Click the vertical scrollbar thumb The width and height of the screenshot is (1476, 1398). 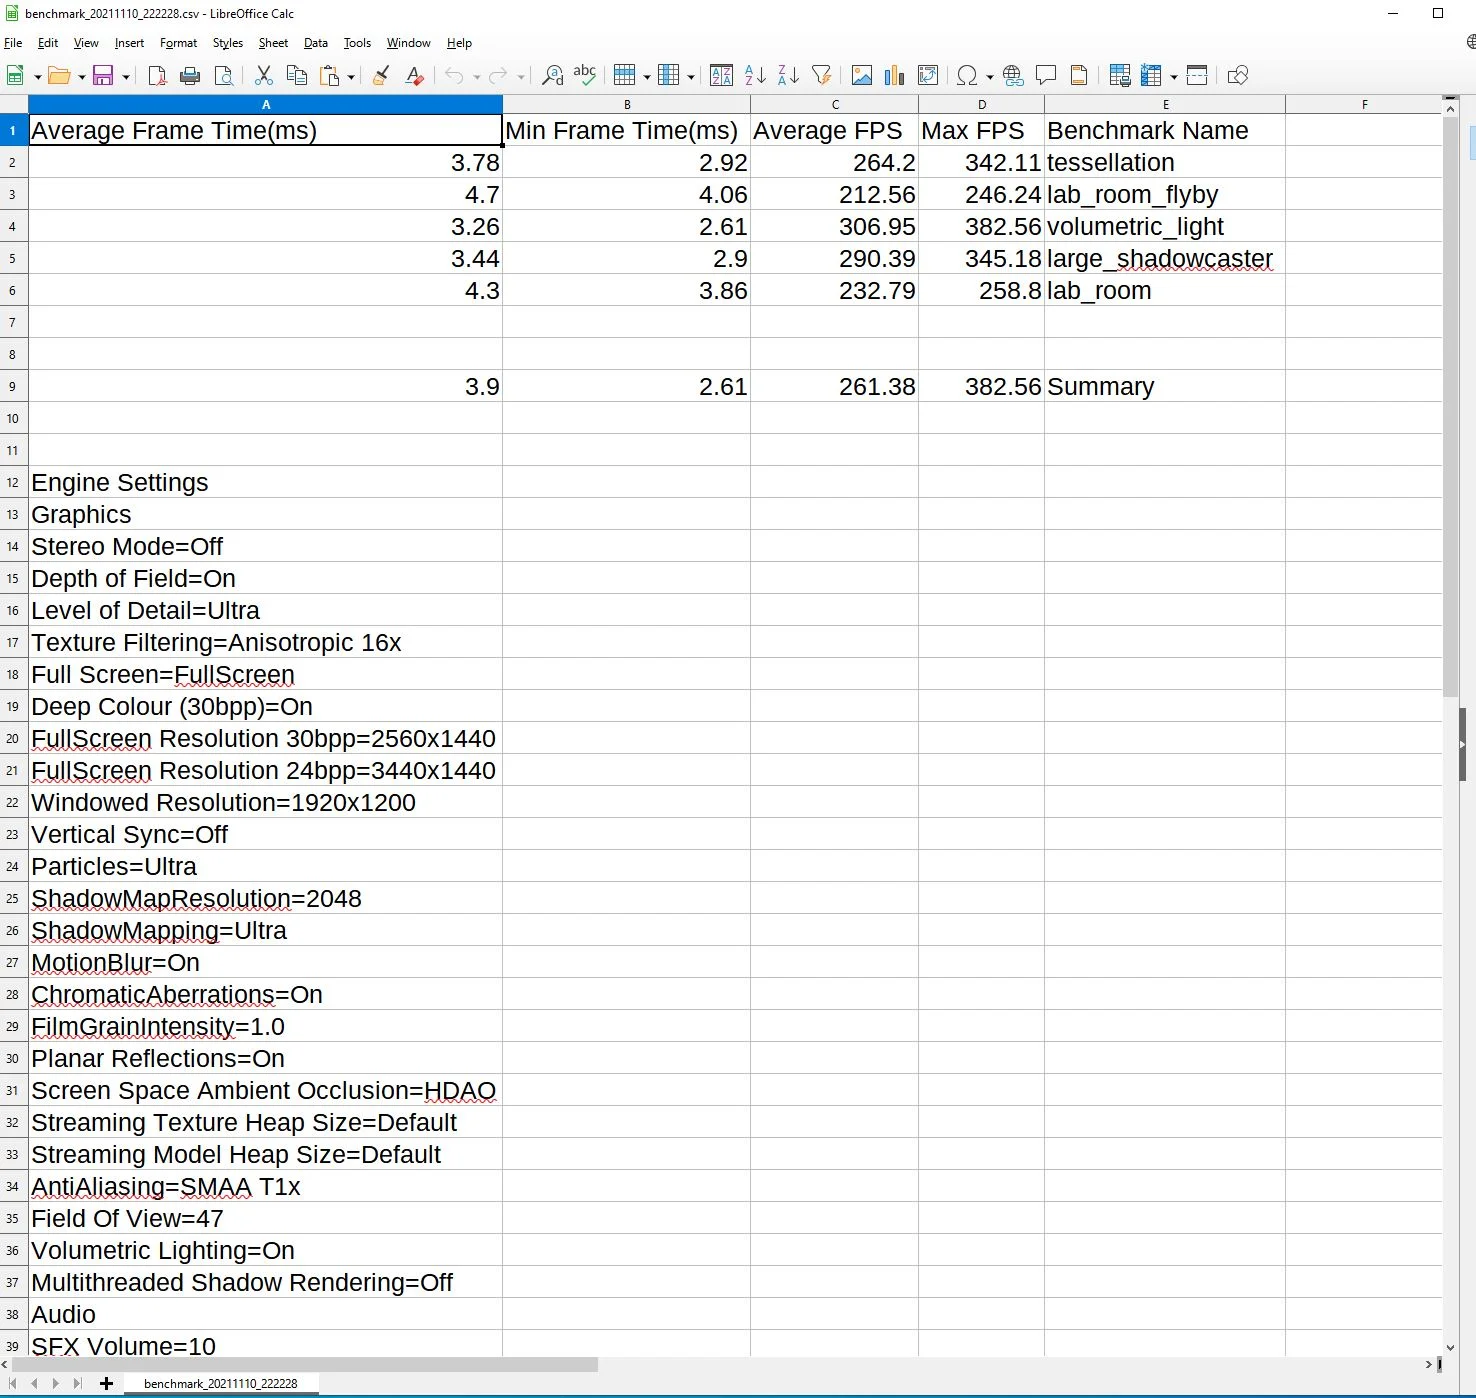tap(1450, 406)
